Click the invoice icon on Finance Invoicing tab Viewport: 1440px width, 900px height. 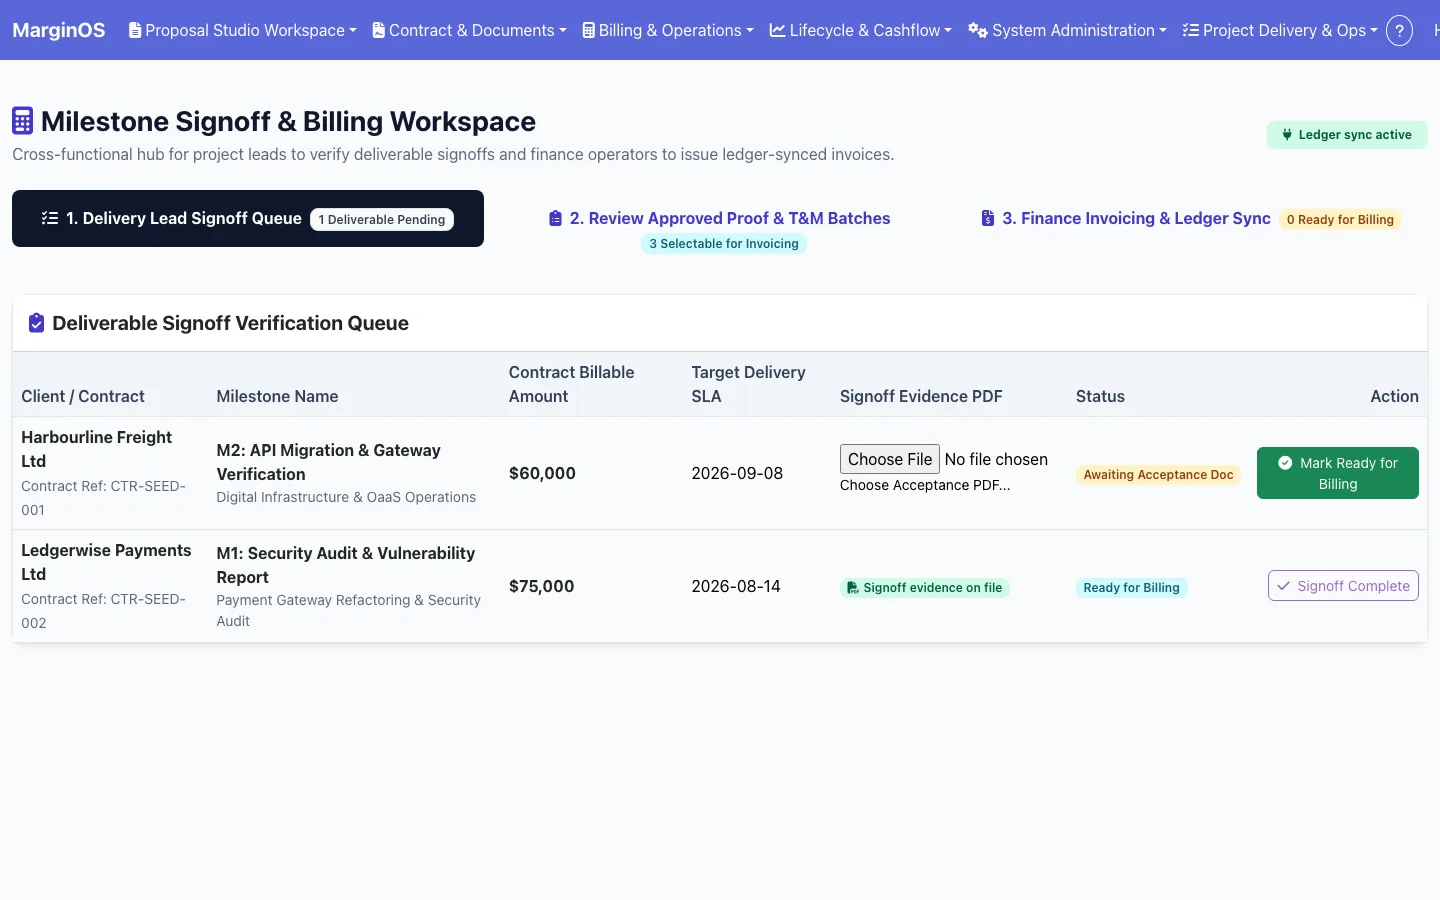988,218
